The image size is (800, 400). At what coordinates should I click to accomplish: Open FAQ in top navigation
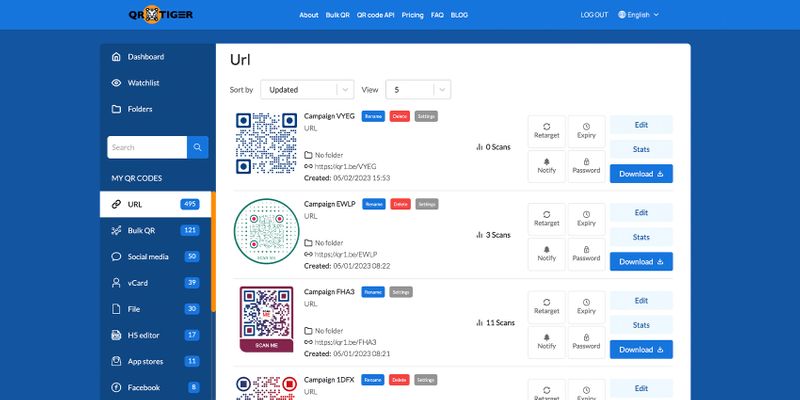(437, 15)
